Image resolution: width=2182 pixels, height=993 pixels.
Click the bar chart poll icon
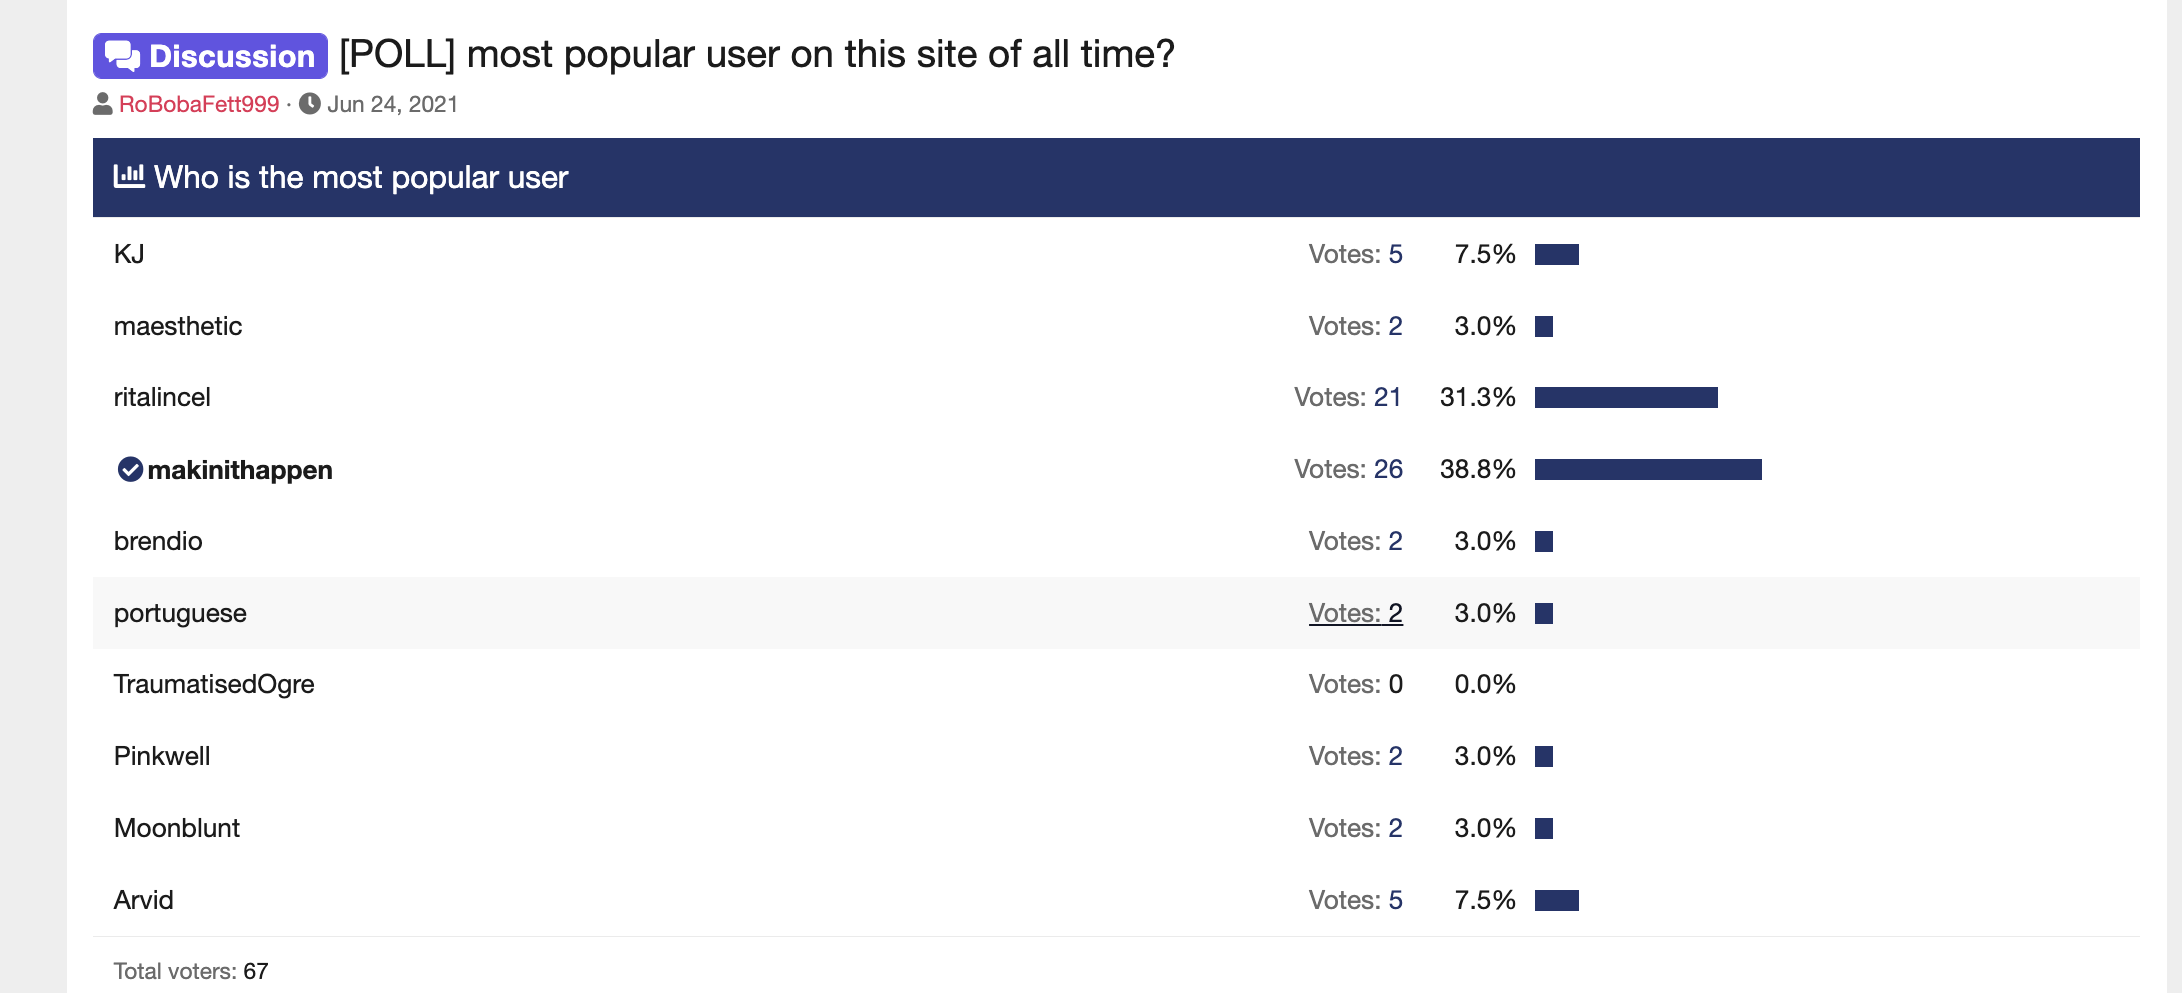click(129, 177)
